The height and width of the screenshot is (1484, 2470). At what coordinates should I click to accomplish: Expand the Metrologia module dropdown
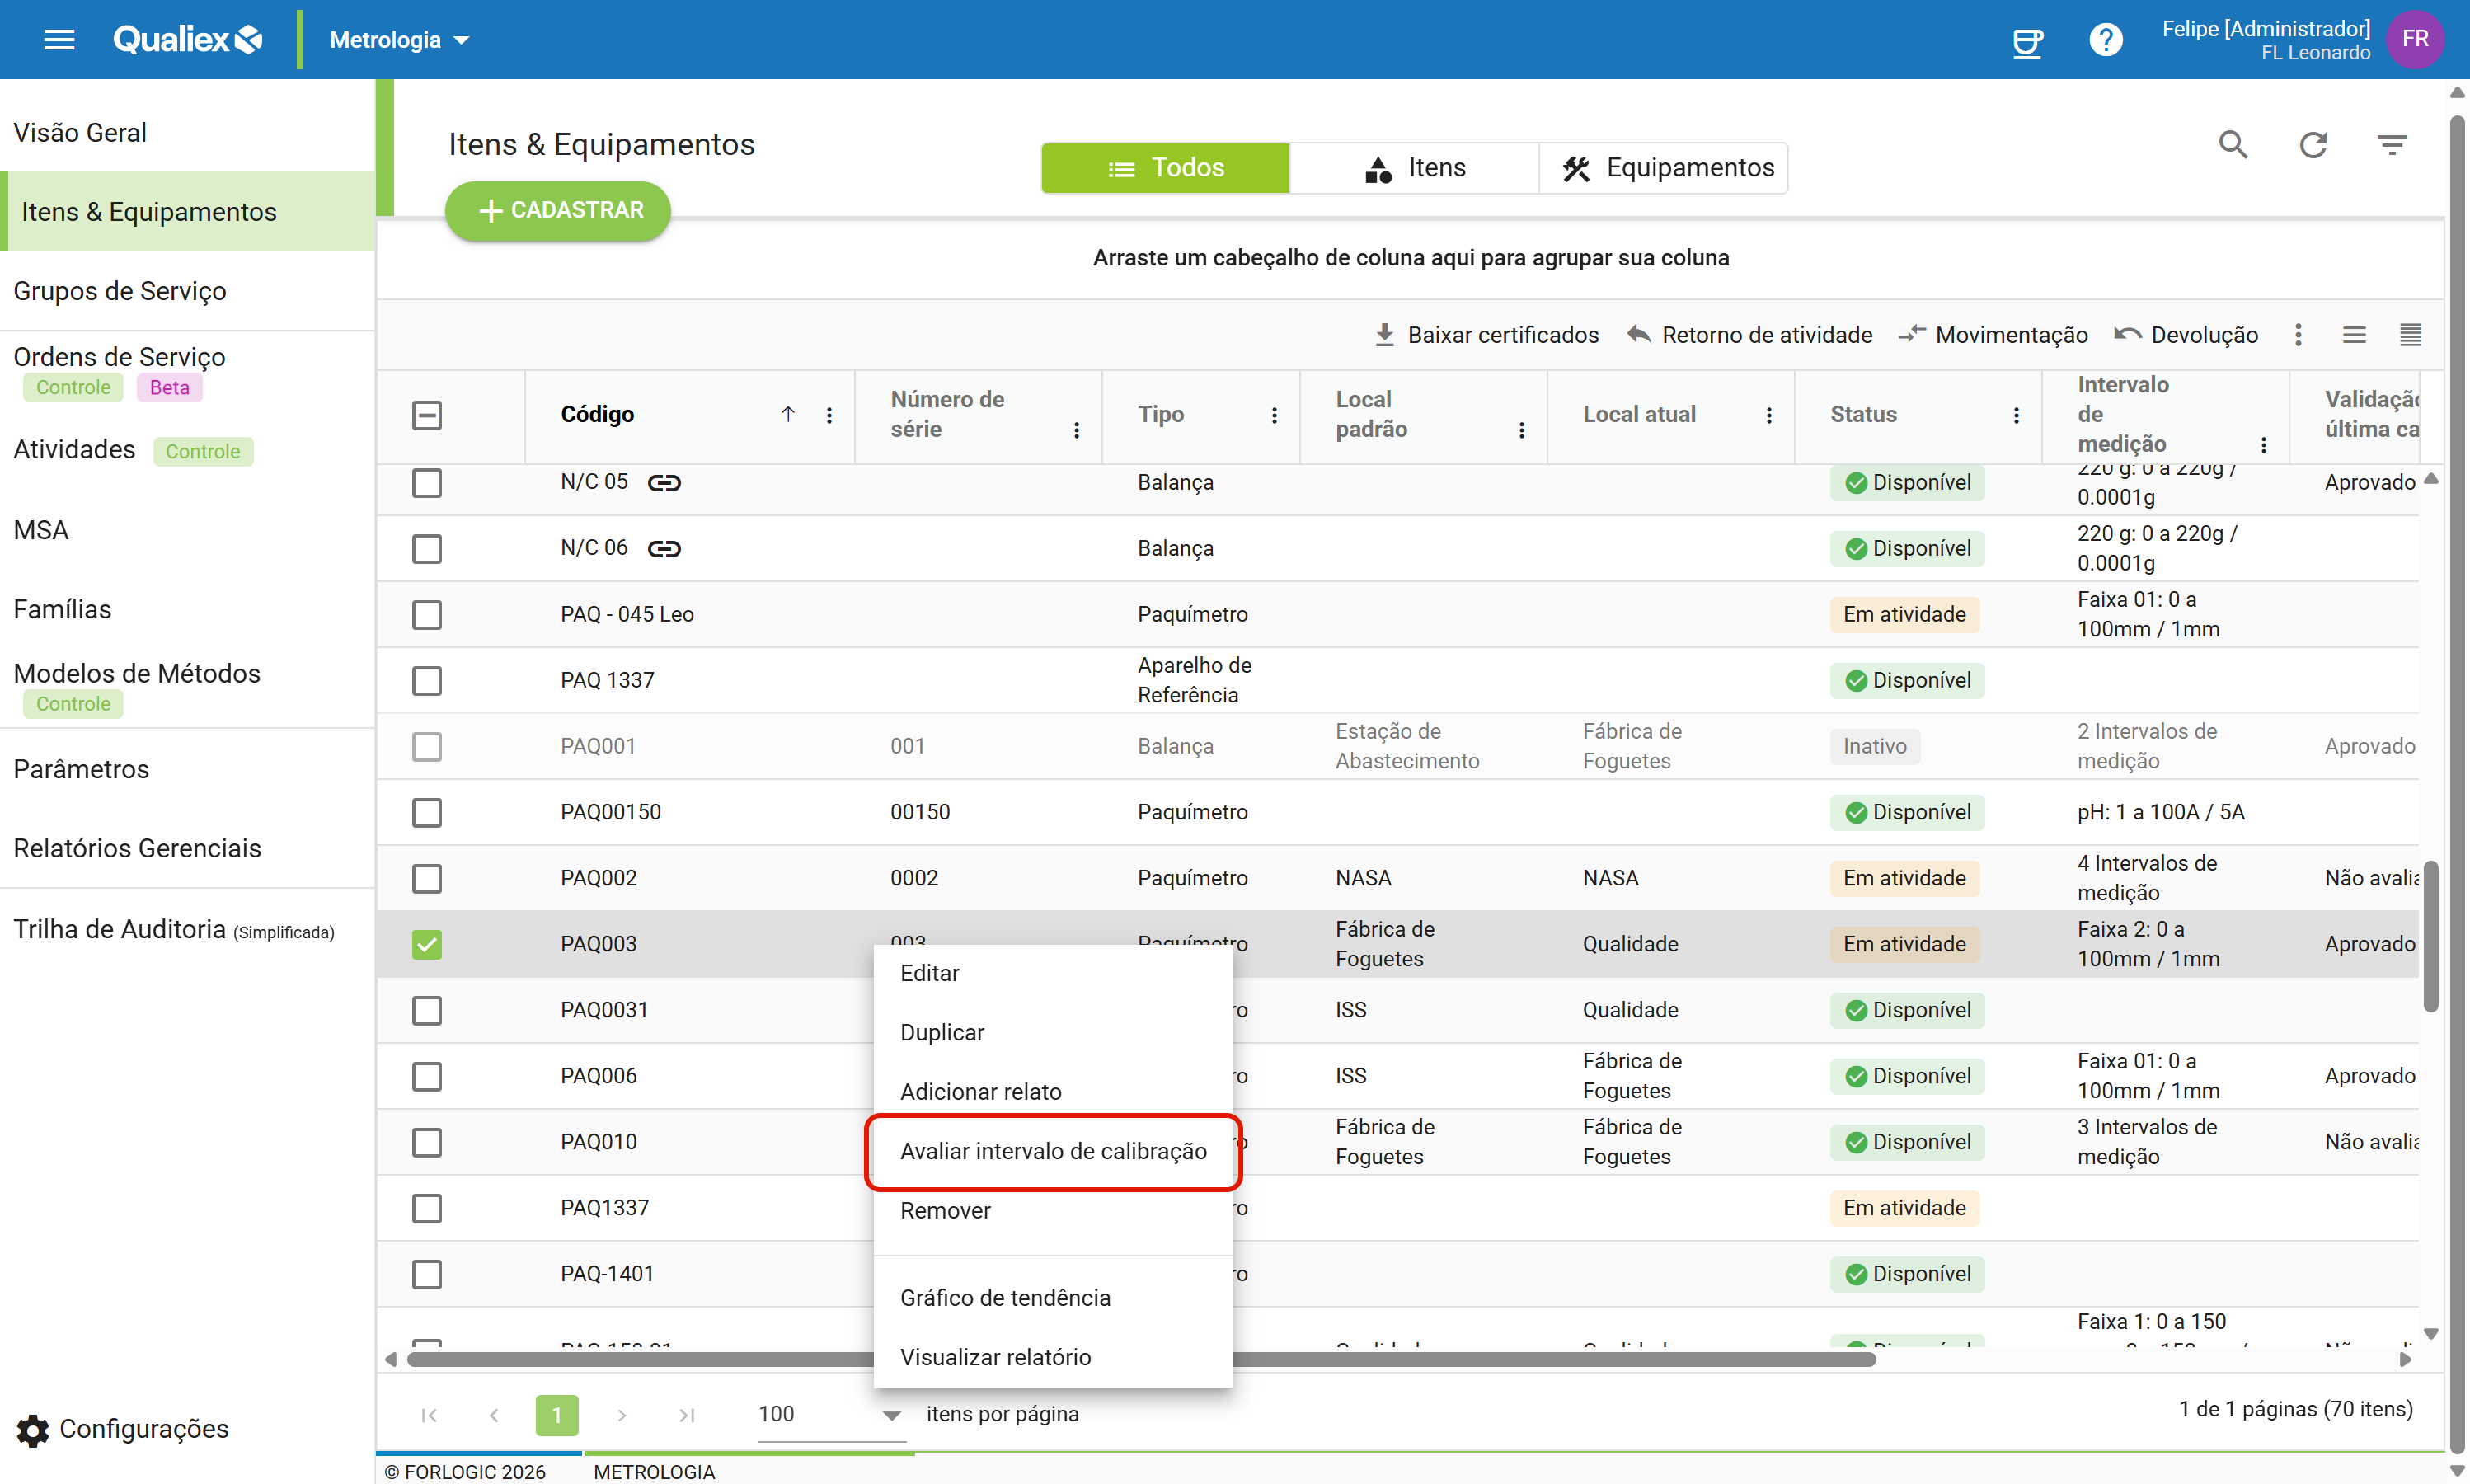pyautogui.click(x=399, y=40)
